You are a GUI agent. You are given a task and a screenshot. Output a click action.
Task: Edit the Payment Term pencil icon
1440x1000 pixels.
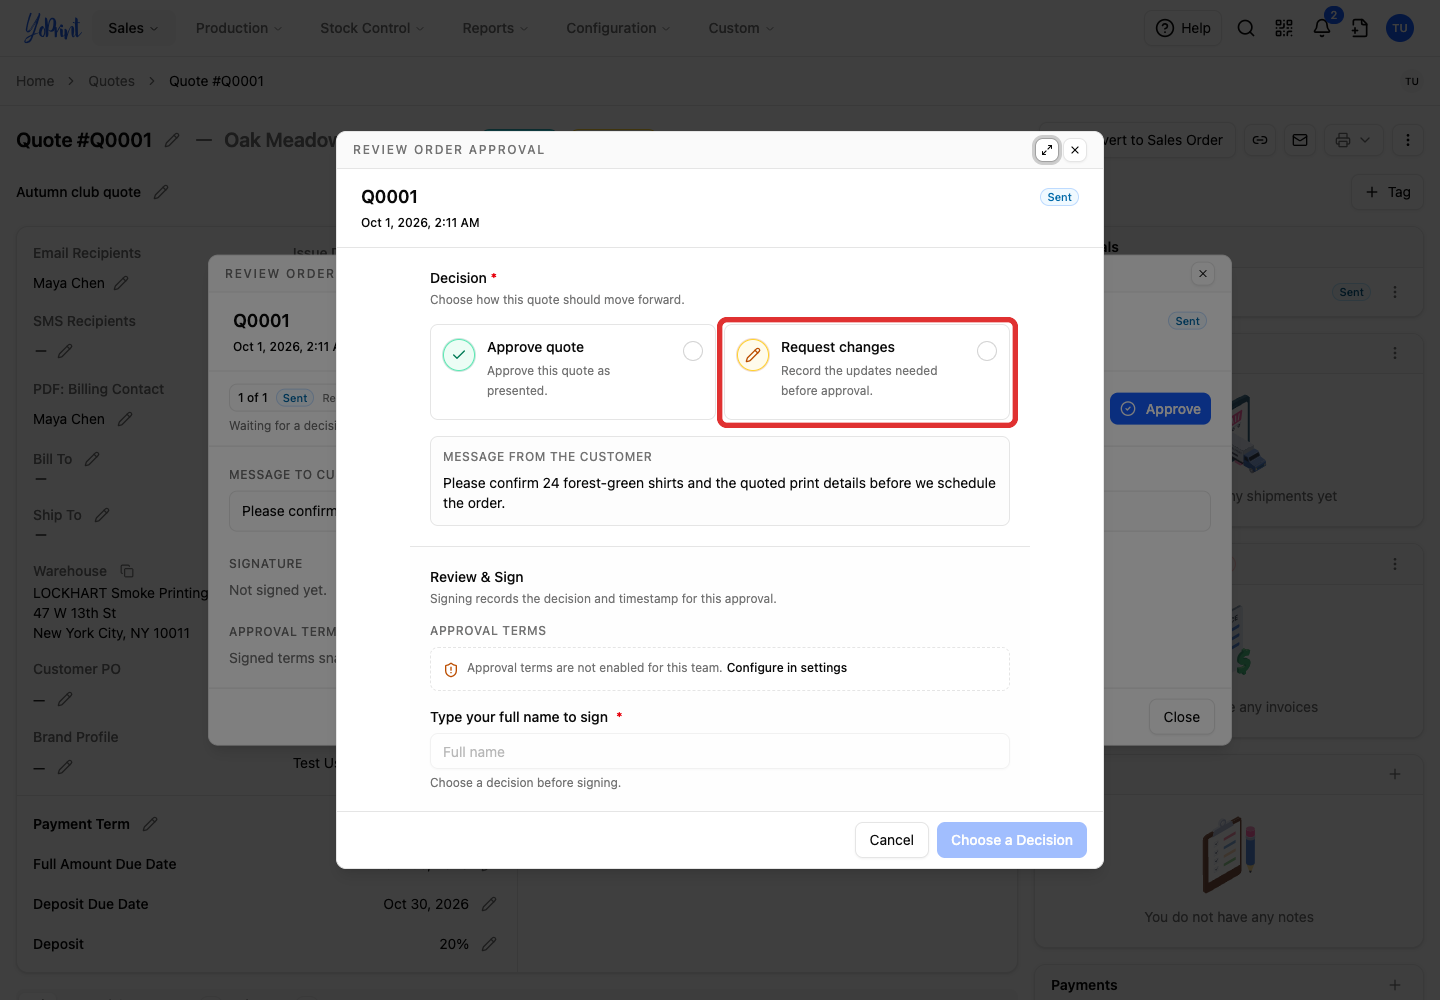150,824
